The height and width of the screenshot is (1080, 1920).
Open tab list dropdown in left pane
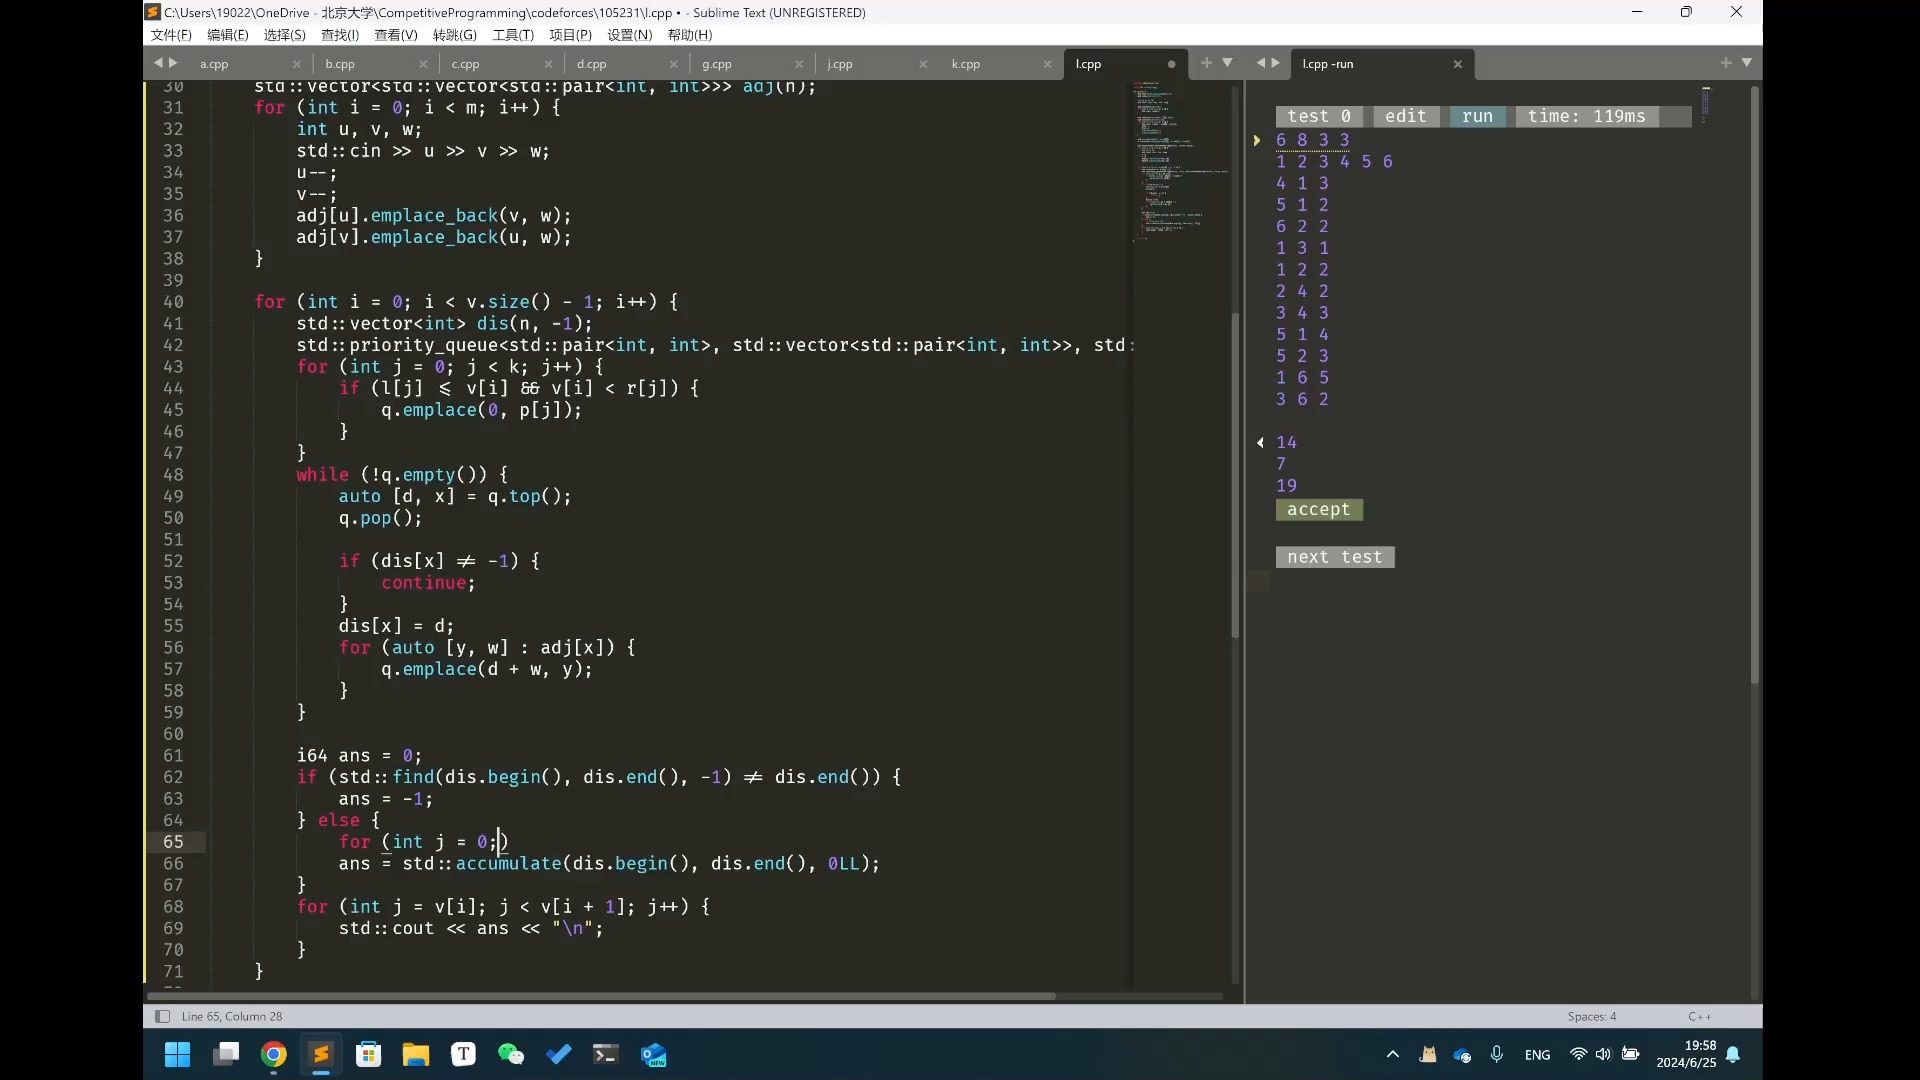pos(1227,63)
